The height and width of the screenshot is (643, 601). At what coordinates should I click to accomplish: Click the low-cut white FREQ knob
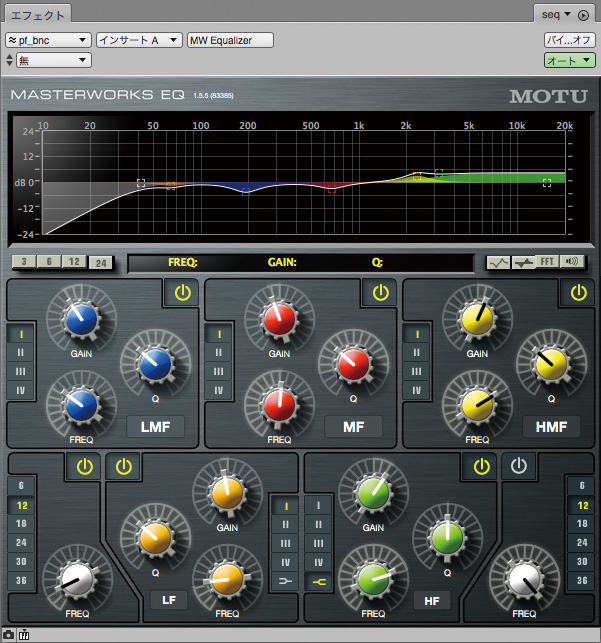click(77, 579)
